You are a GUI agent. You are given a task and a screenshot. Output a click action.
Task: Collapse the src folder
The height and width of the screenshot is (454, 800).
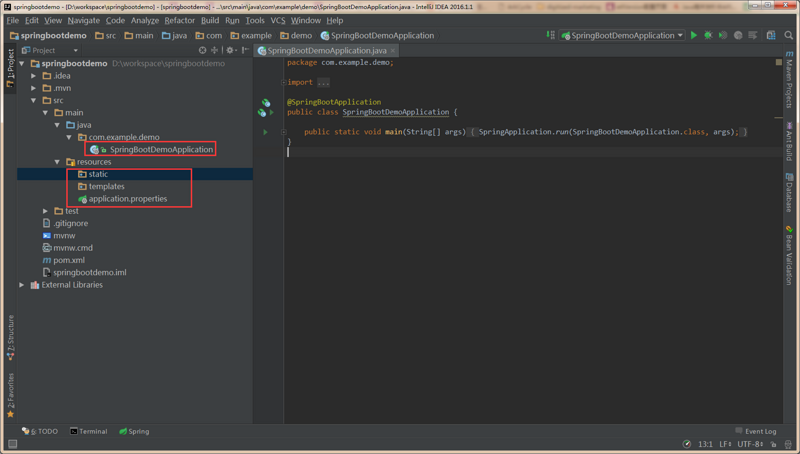click(x=34, y=100)
